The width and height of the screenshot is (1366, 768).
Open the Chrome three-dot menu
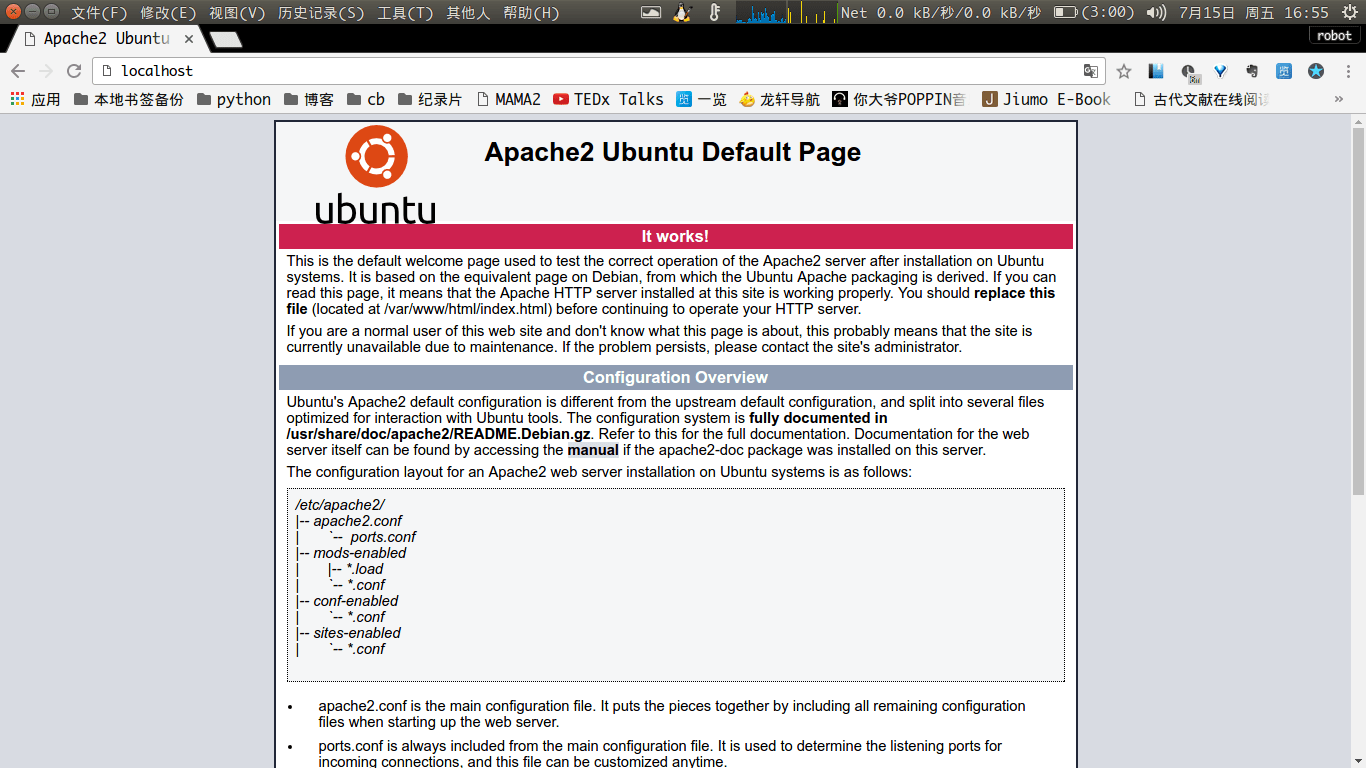tap(1347, 71)
